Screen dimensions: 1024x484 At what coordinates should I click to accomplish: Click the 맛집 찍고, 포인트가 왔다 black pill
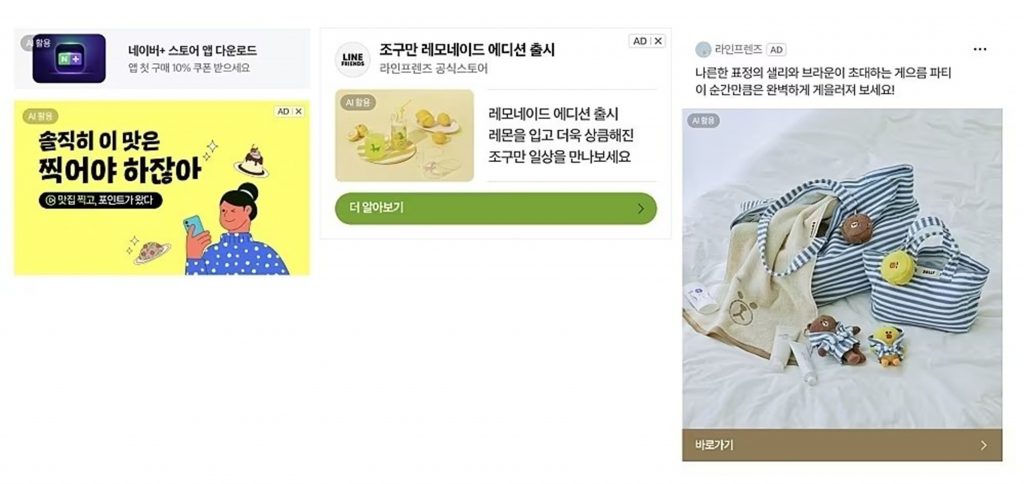tap(101, 201)
